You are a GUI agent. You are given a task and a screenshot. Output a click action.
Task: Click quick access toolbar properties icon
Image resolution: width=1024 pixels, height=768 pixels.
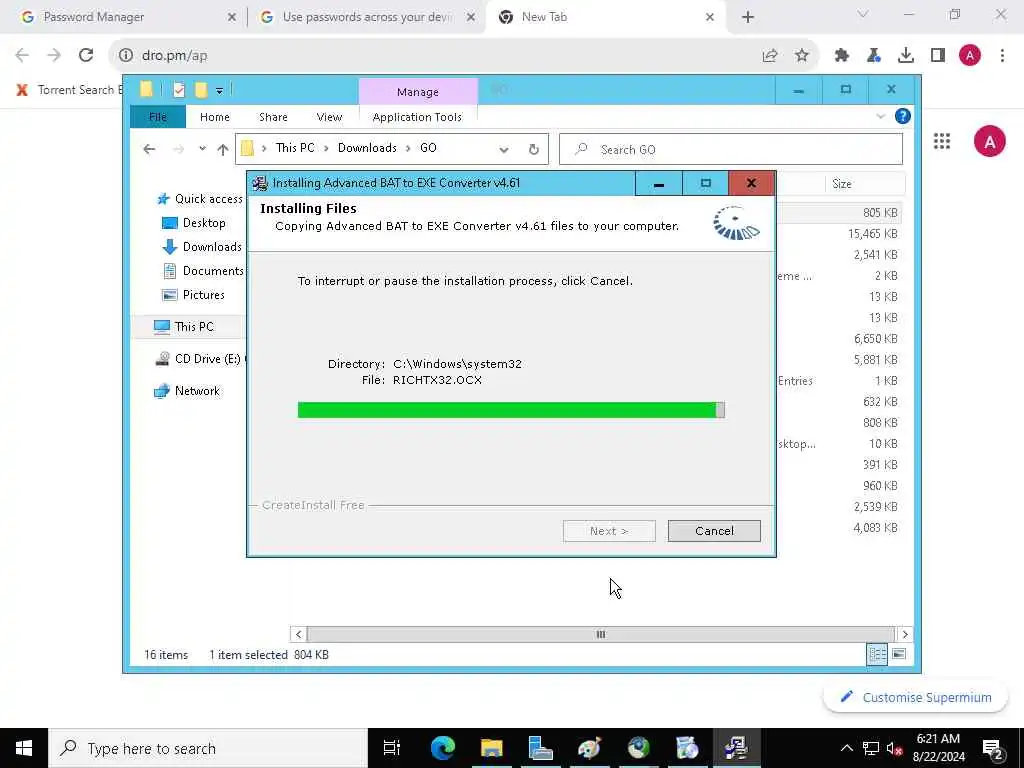[179, 90]
